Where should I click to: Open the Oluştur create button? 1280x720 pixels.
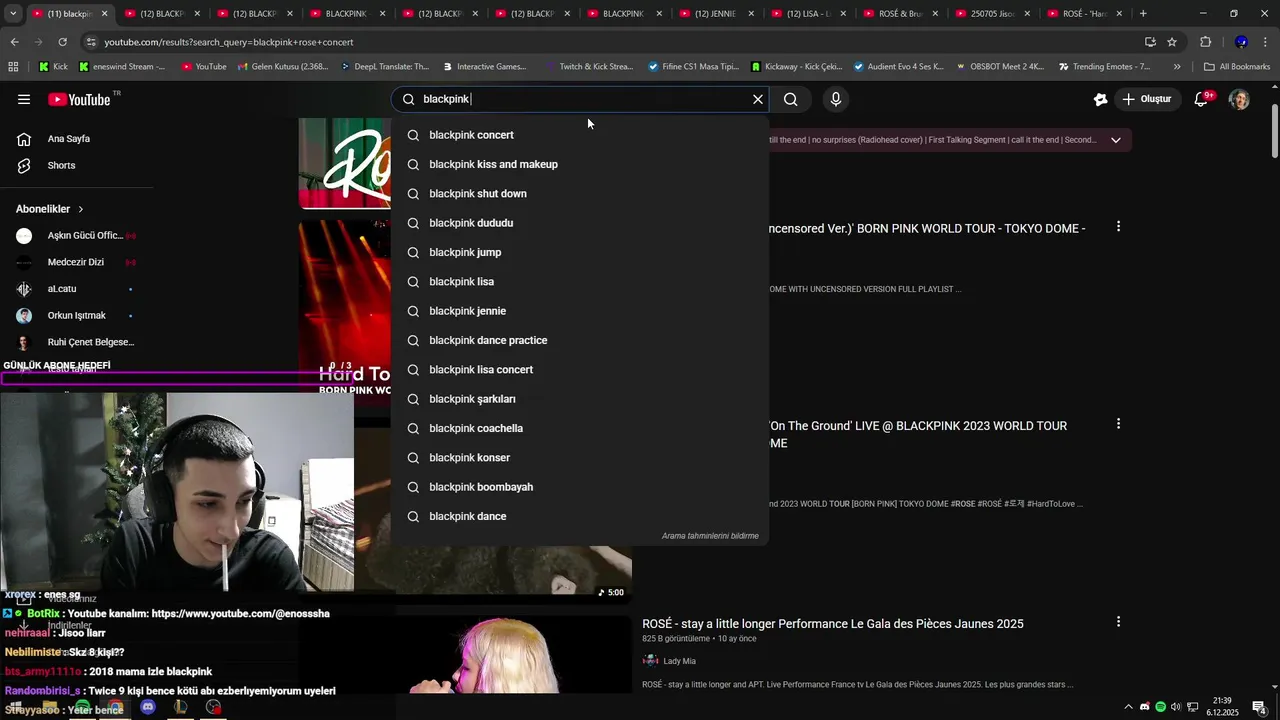(1146, 99)
